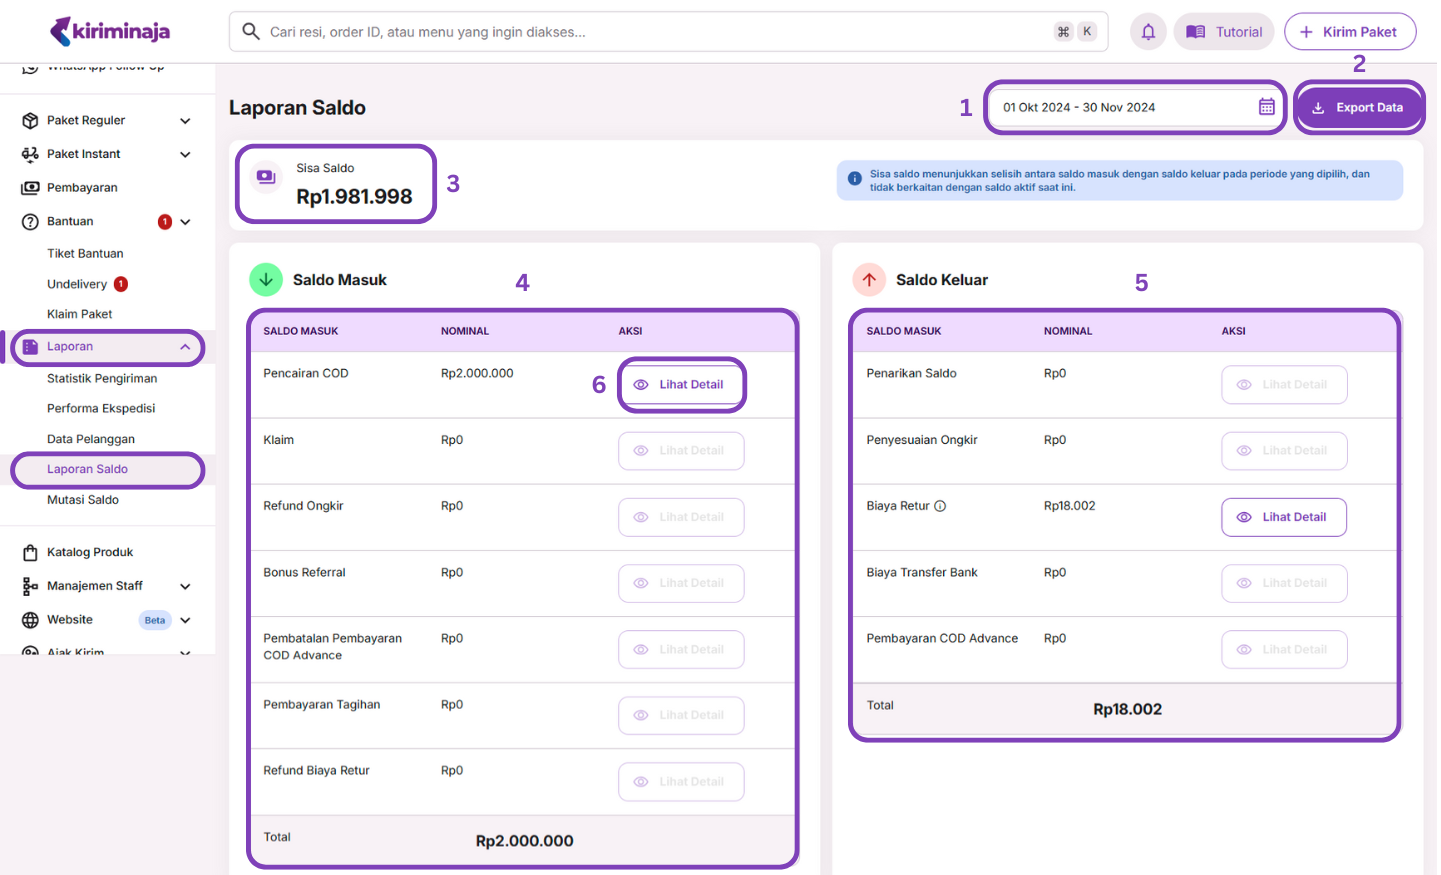Open Data Pelanggan report
The height and width of the screenshot is (875, 1441).
[x=91, y=439]
